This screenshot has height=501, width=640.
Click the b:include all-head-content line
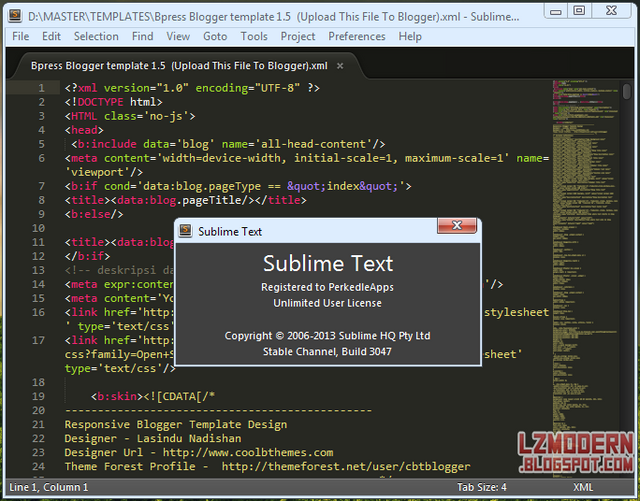click(228, 144)
